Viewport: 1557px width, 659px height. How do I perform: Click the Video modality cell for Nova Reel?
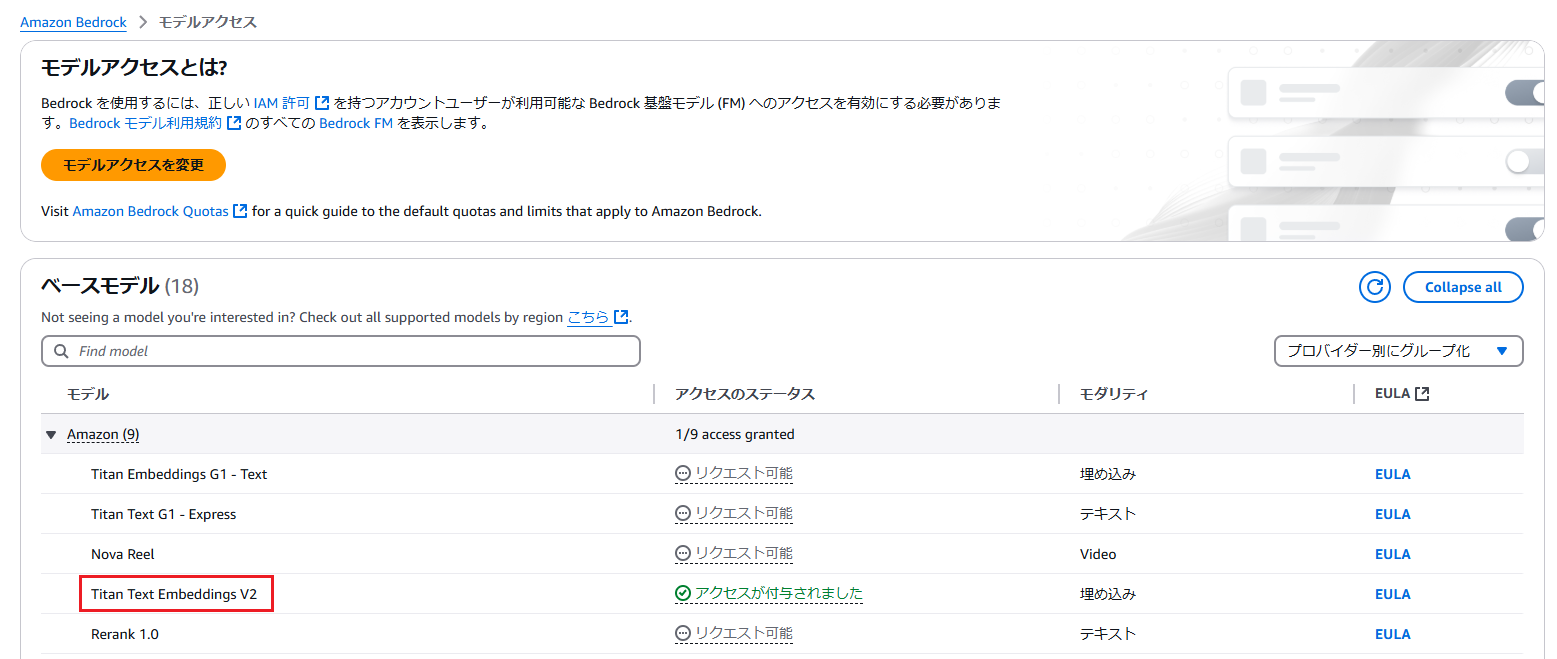click(x=1098, y=554)
